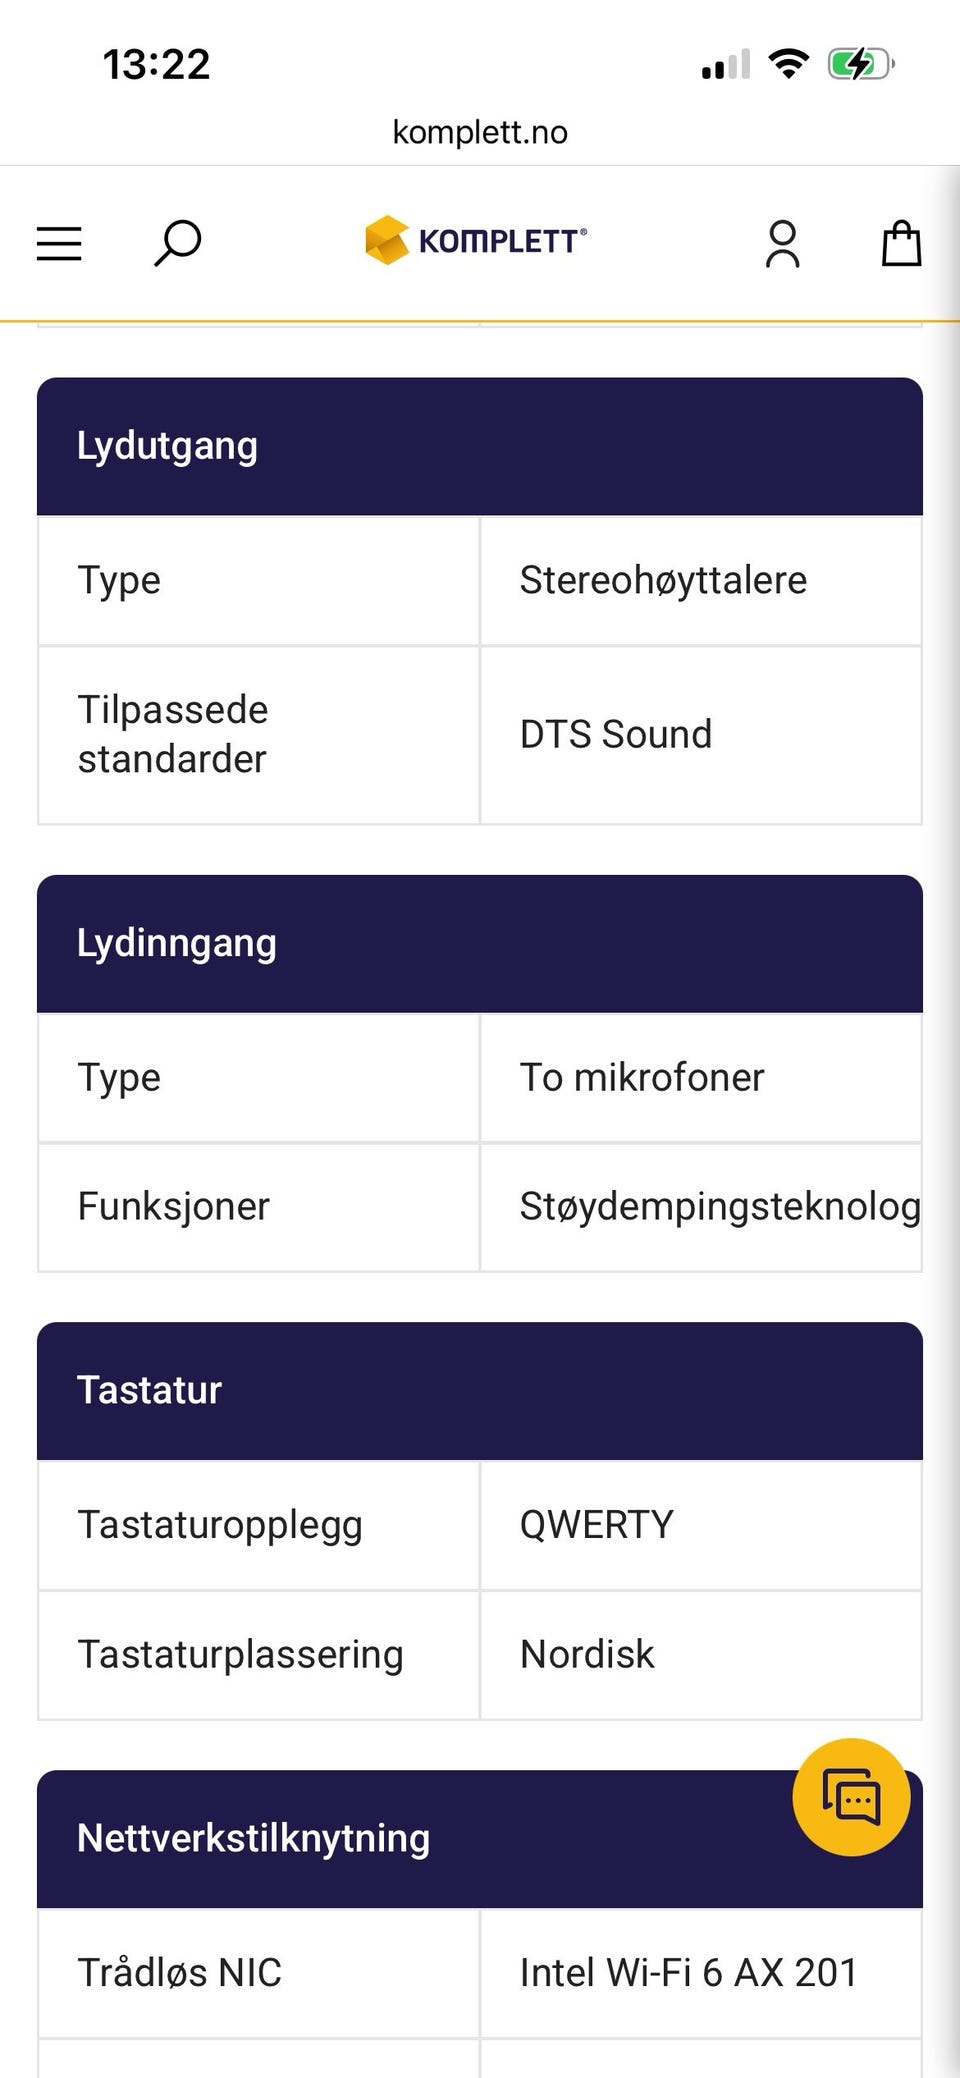Viewport: 960px width, 2078px height.
Task: Tap the cellular signal bars
Action: pos(726,65)
